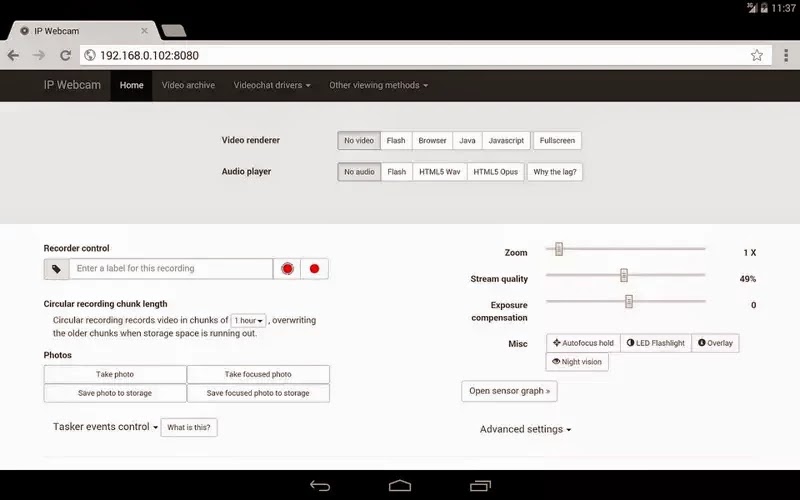Click the Fullscreen button
Screen dimensions: 800x500
point(557,140)
